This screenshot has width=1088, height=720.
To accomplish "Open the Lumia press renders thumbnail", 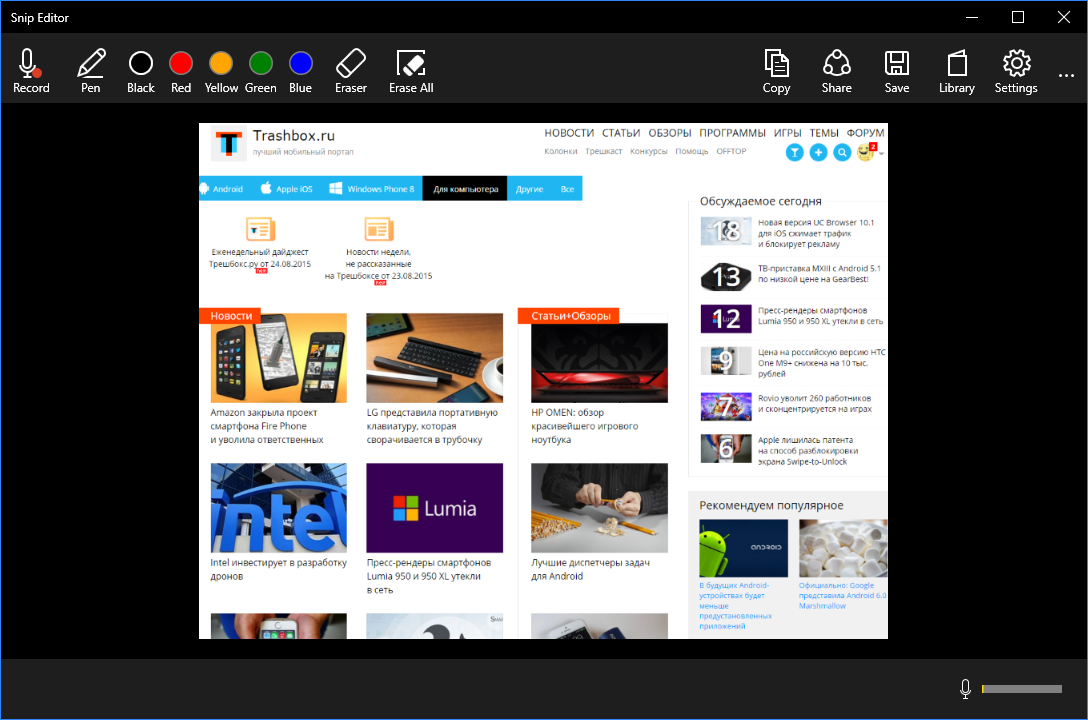I will click(x=434, y=508).
